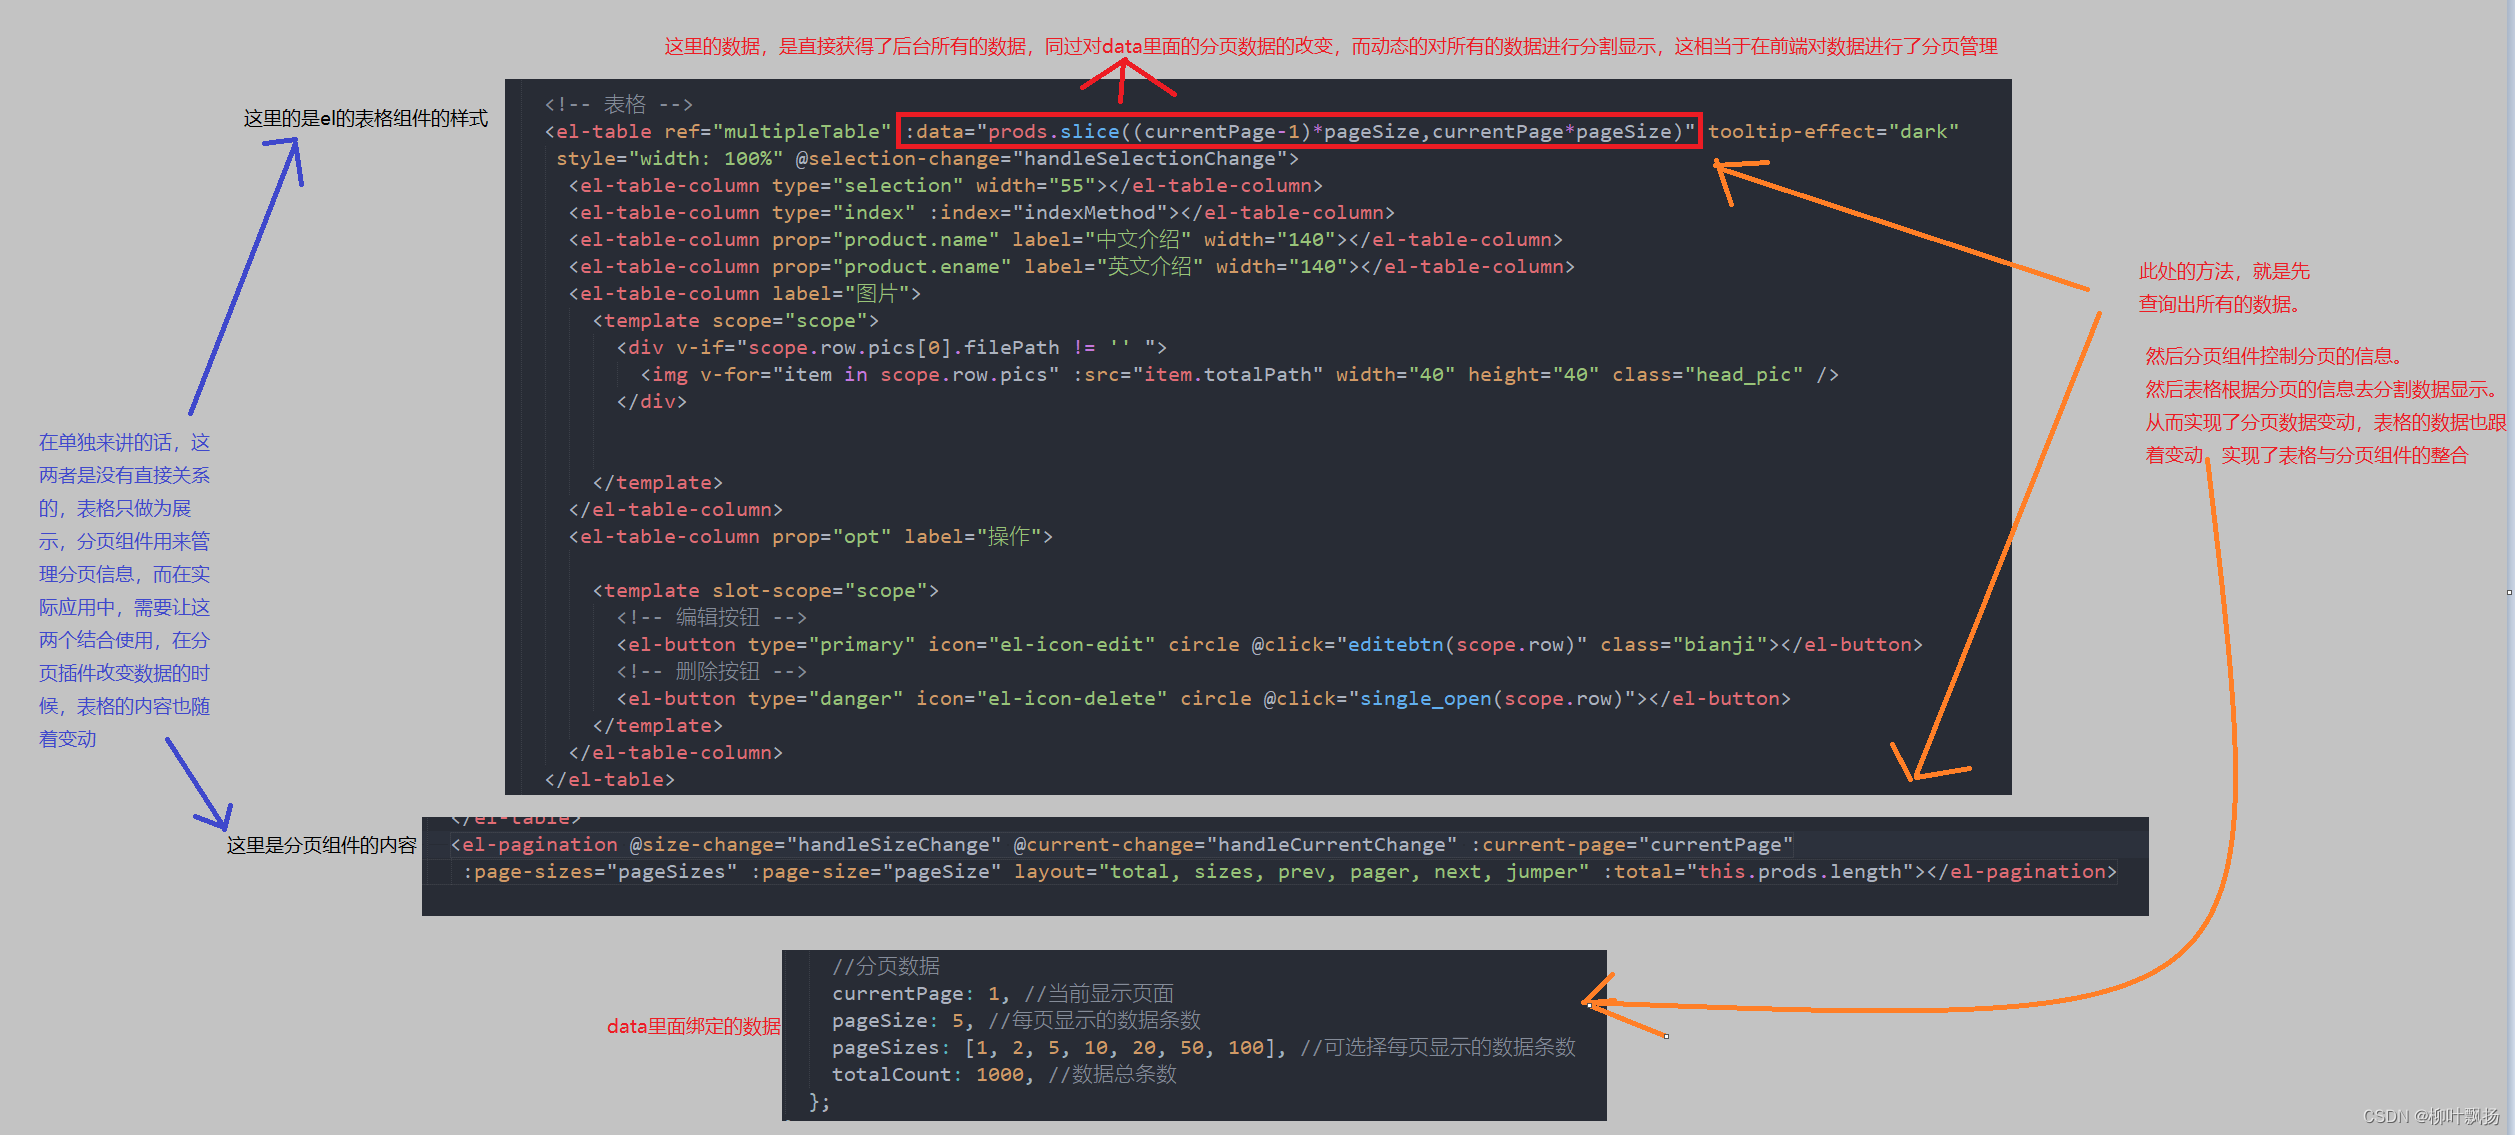Viewport: 2515px width, 1135px height.
Task: Select :current-page="currentPage" attribute
Action: 1631,844
